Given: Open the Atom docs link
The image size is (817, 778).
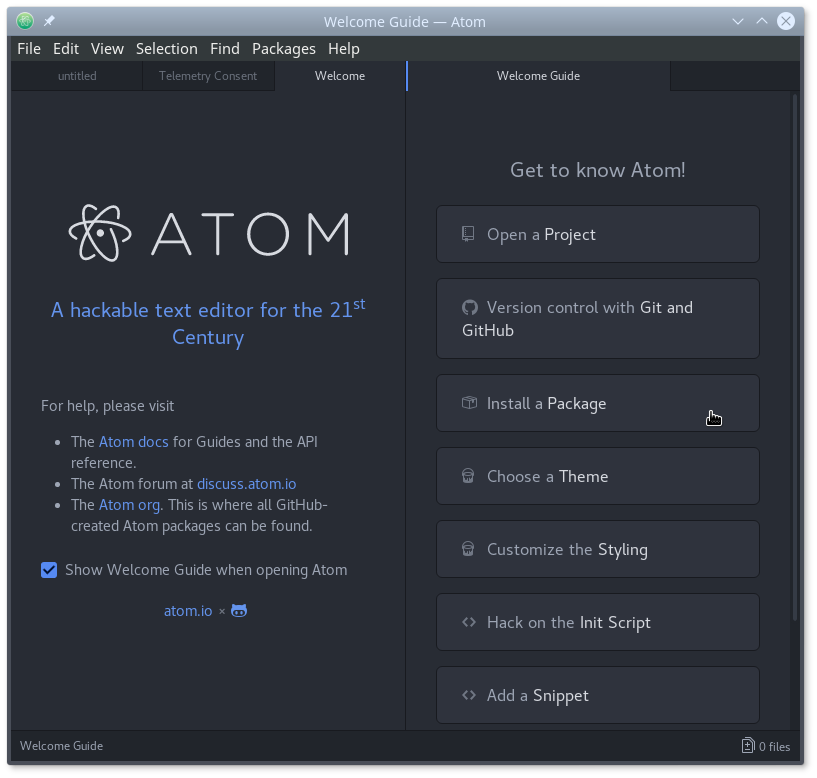Looking at the screenshot, I should coord(133,441).
